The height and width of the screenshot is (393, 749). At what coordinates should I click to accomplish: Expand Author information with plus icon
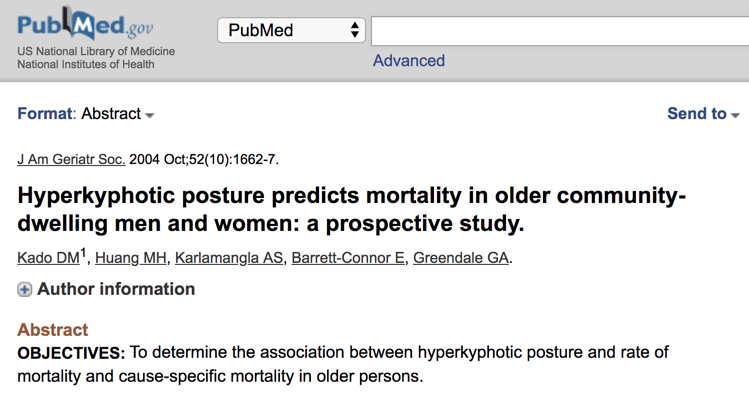pos(24,289)
